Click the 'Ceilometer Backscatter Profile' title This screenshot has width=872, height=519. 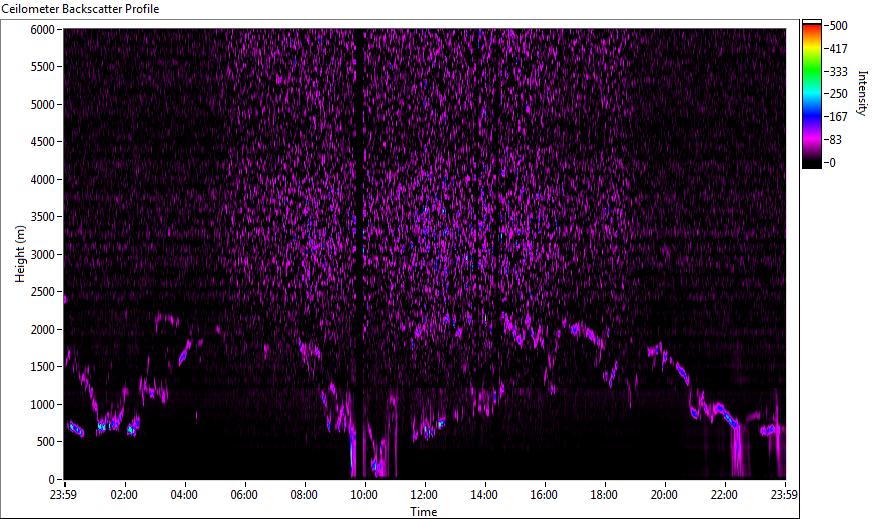point(80,9)
